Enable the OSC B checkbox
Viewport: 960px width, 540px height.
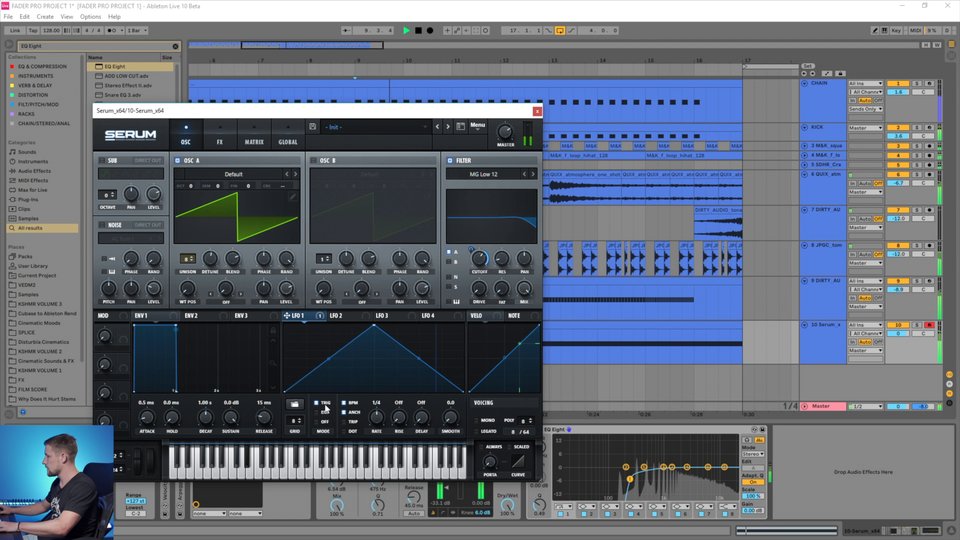click(x=313, y=160)
